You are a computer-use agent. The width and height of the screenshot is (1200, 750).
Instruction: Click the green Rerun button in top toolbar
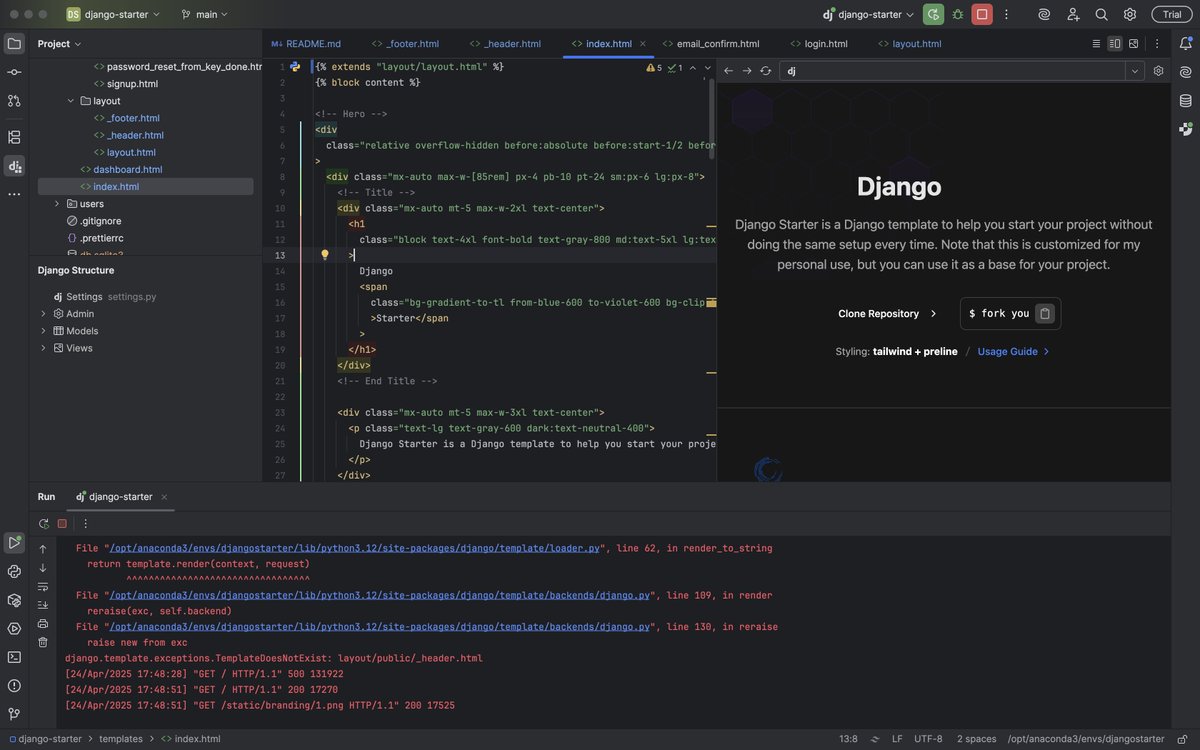click(933, 14)
